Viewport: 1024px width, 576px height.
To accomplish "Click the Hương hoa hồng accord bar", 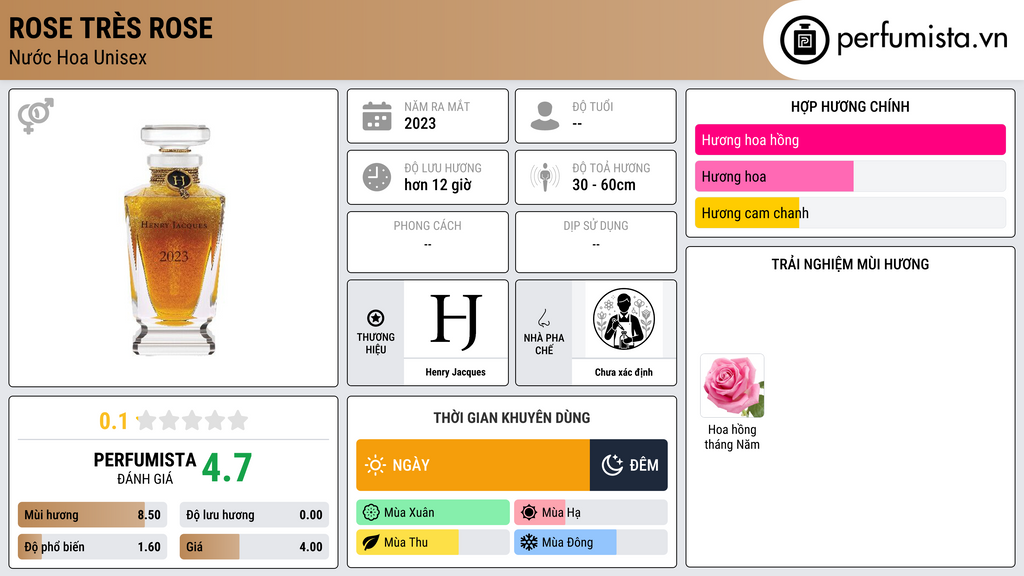I will 850,140.
